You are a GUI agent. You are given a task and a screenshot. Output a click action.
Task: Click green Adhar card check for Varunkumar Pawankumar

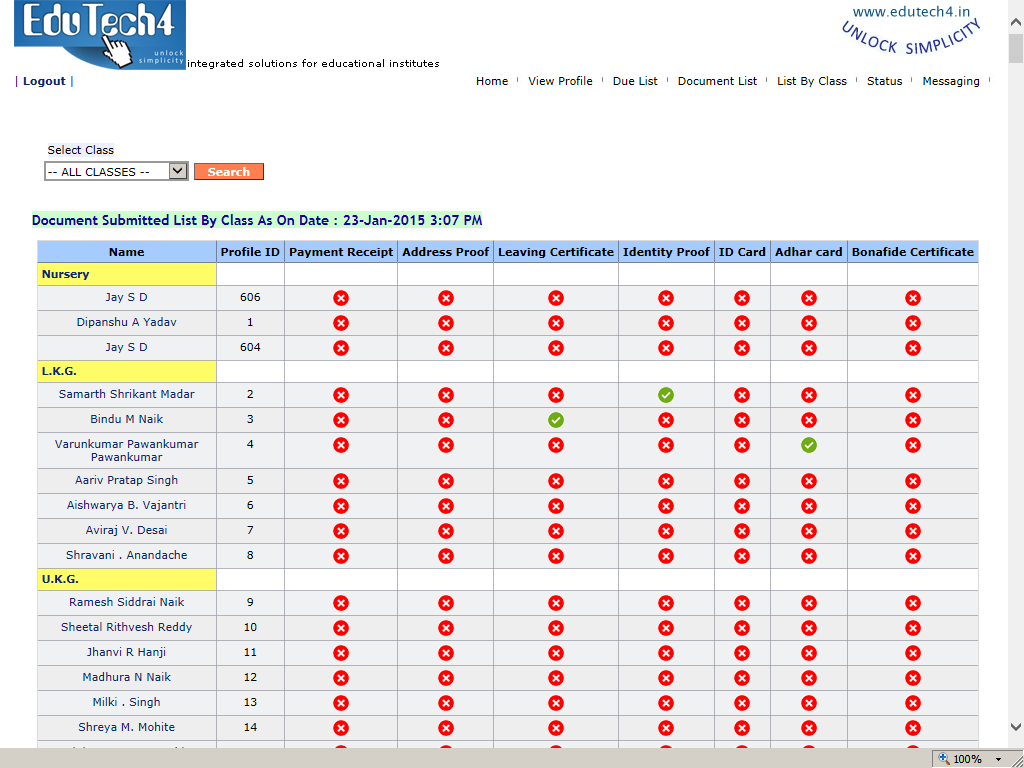(808, 445)
